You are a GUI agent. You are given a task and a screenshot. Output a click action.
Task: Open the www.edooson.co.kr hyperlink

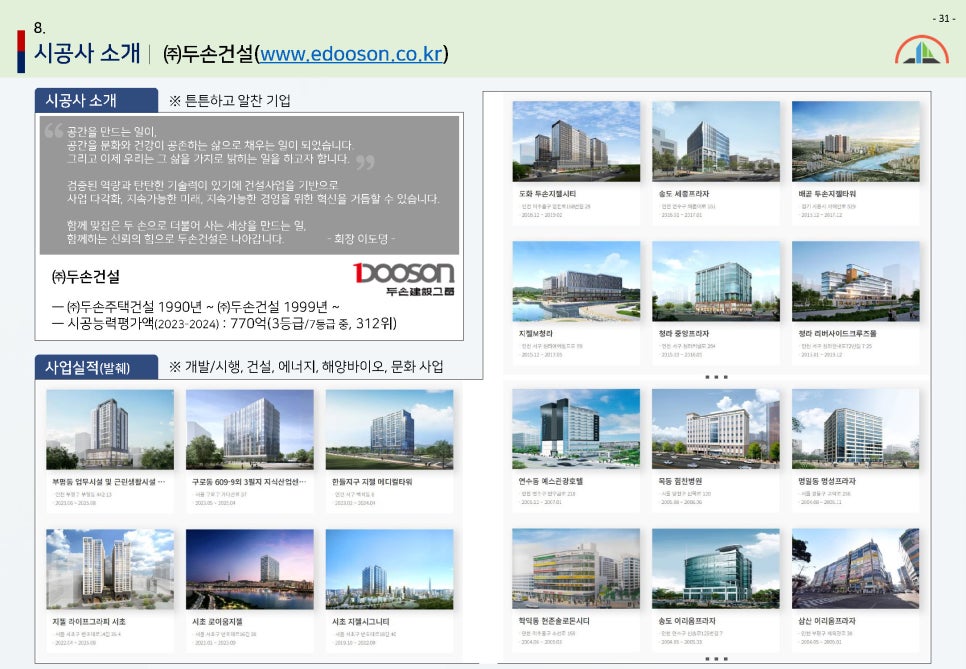[351, 54]
